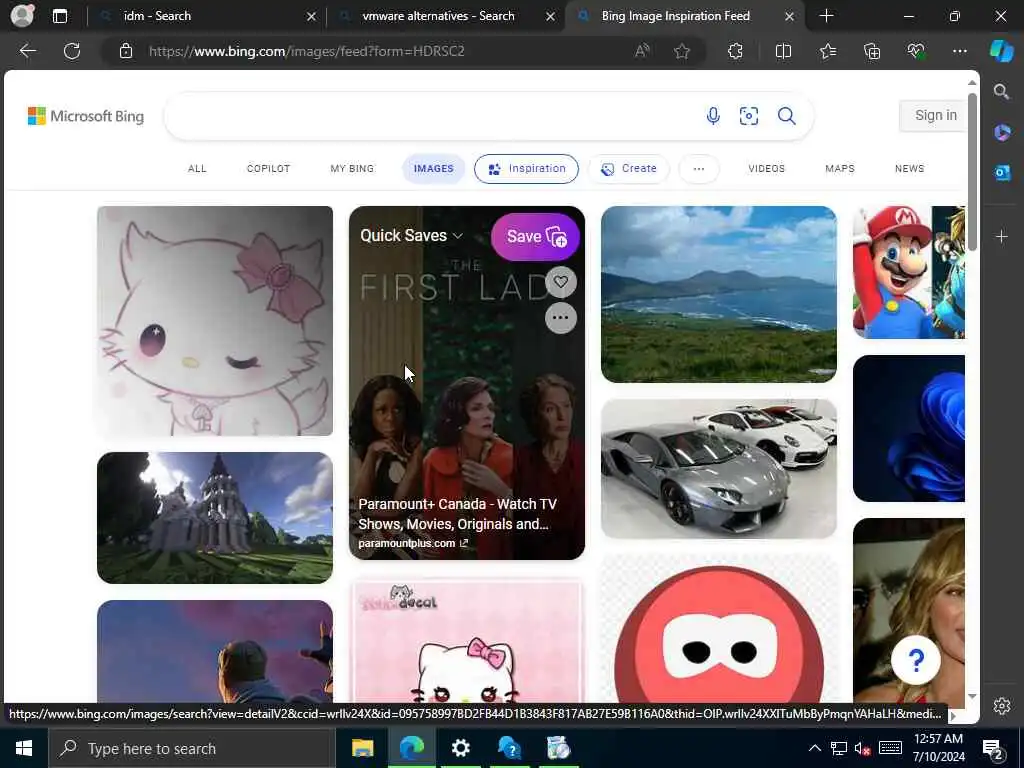Click the sidebar Search icon

(1002, 91)
